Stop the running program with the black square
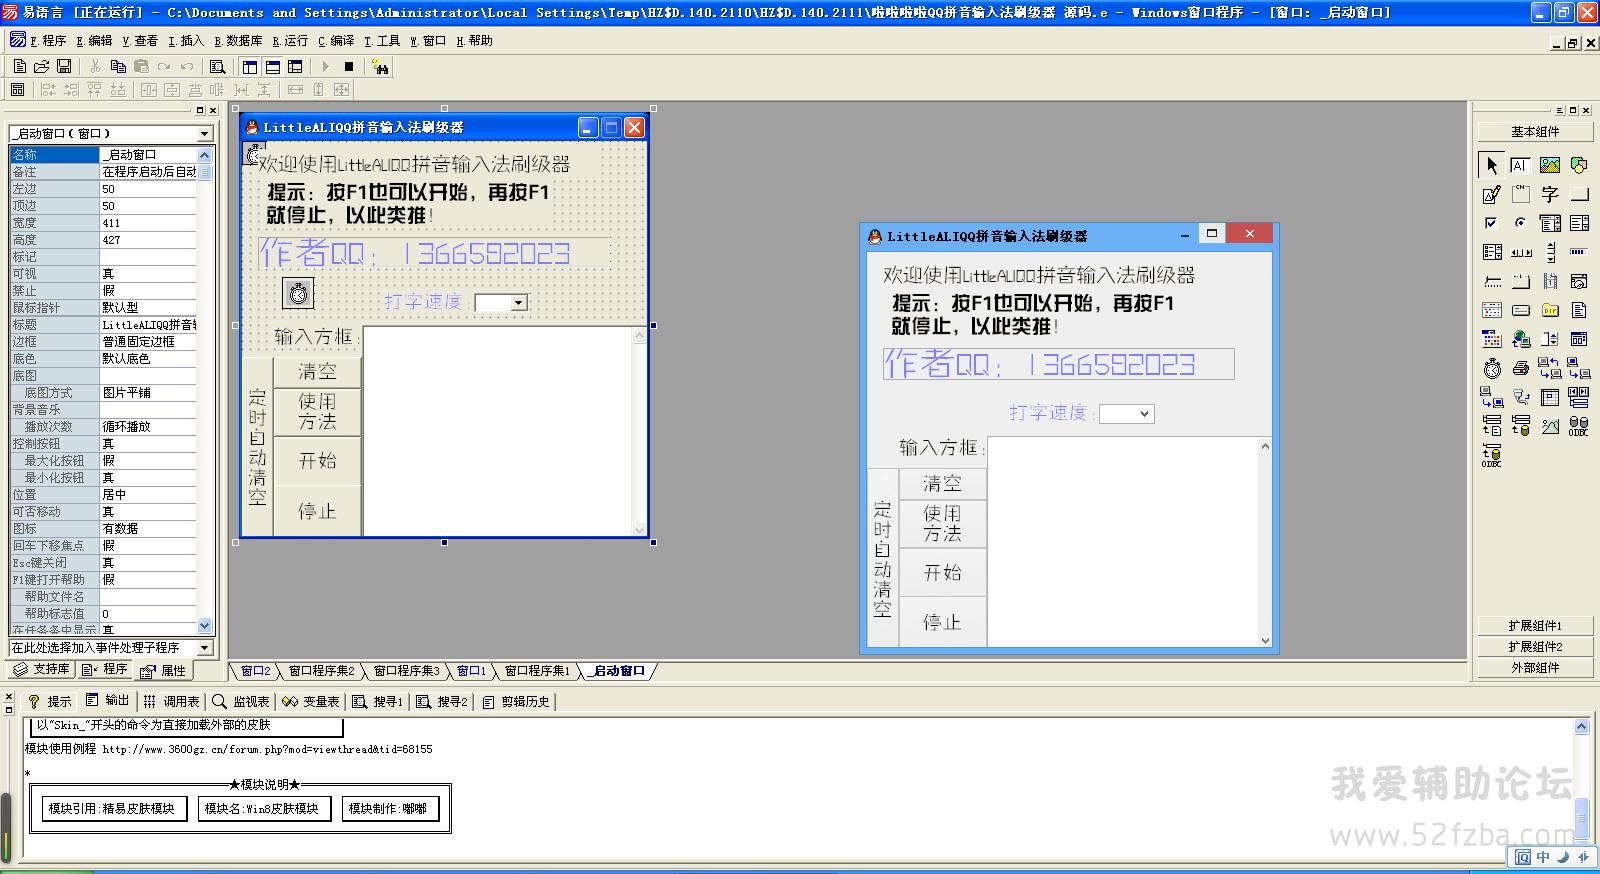The height and width of the screenshot is (874, 1600). point(349,66)
